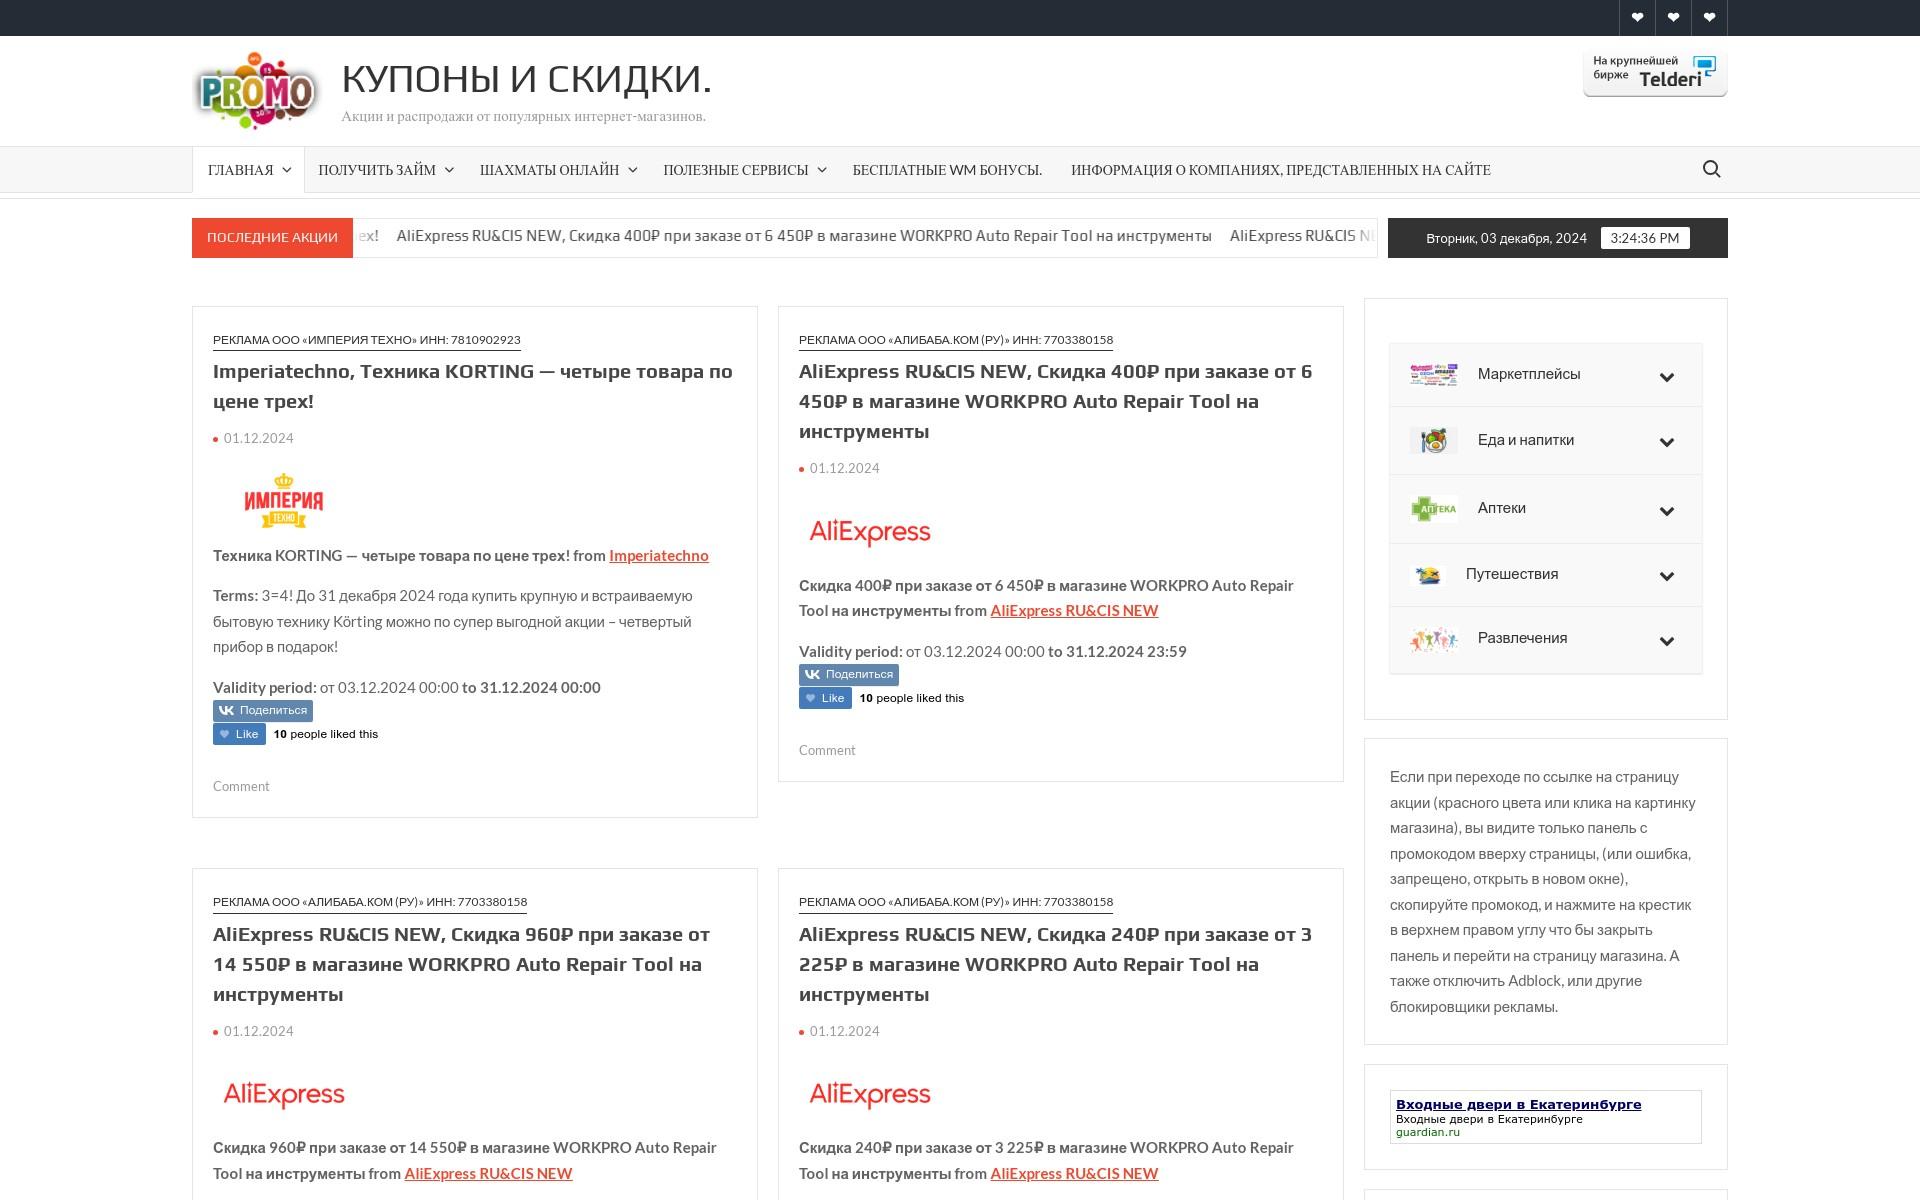
Task: Click the AliExpress logo in 400₽ discount post
Action: (869, 531)
